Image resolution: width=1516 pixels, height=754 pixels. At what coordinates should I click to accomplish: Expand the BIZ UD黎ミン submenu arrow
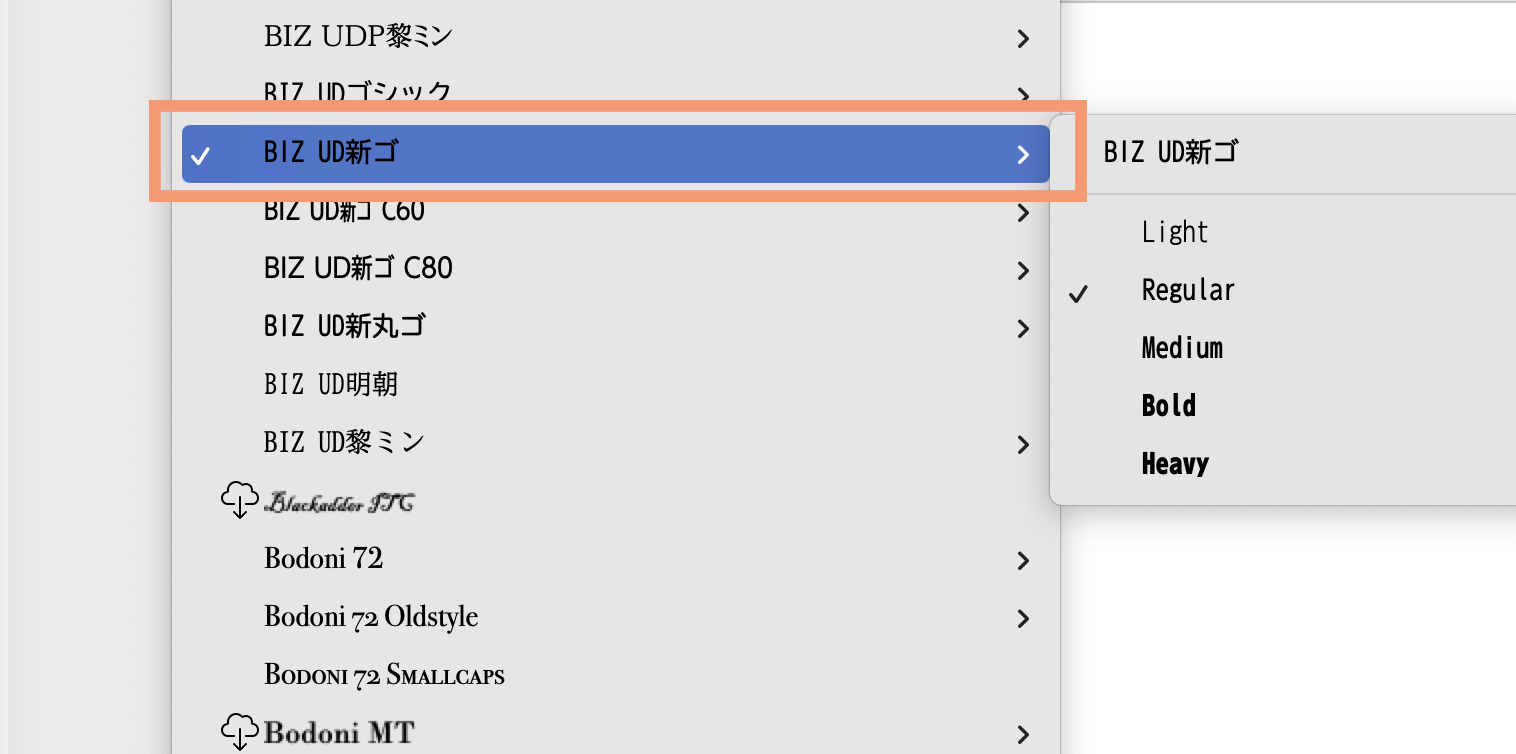1022,445
